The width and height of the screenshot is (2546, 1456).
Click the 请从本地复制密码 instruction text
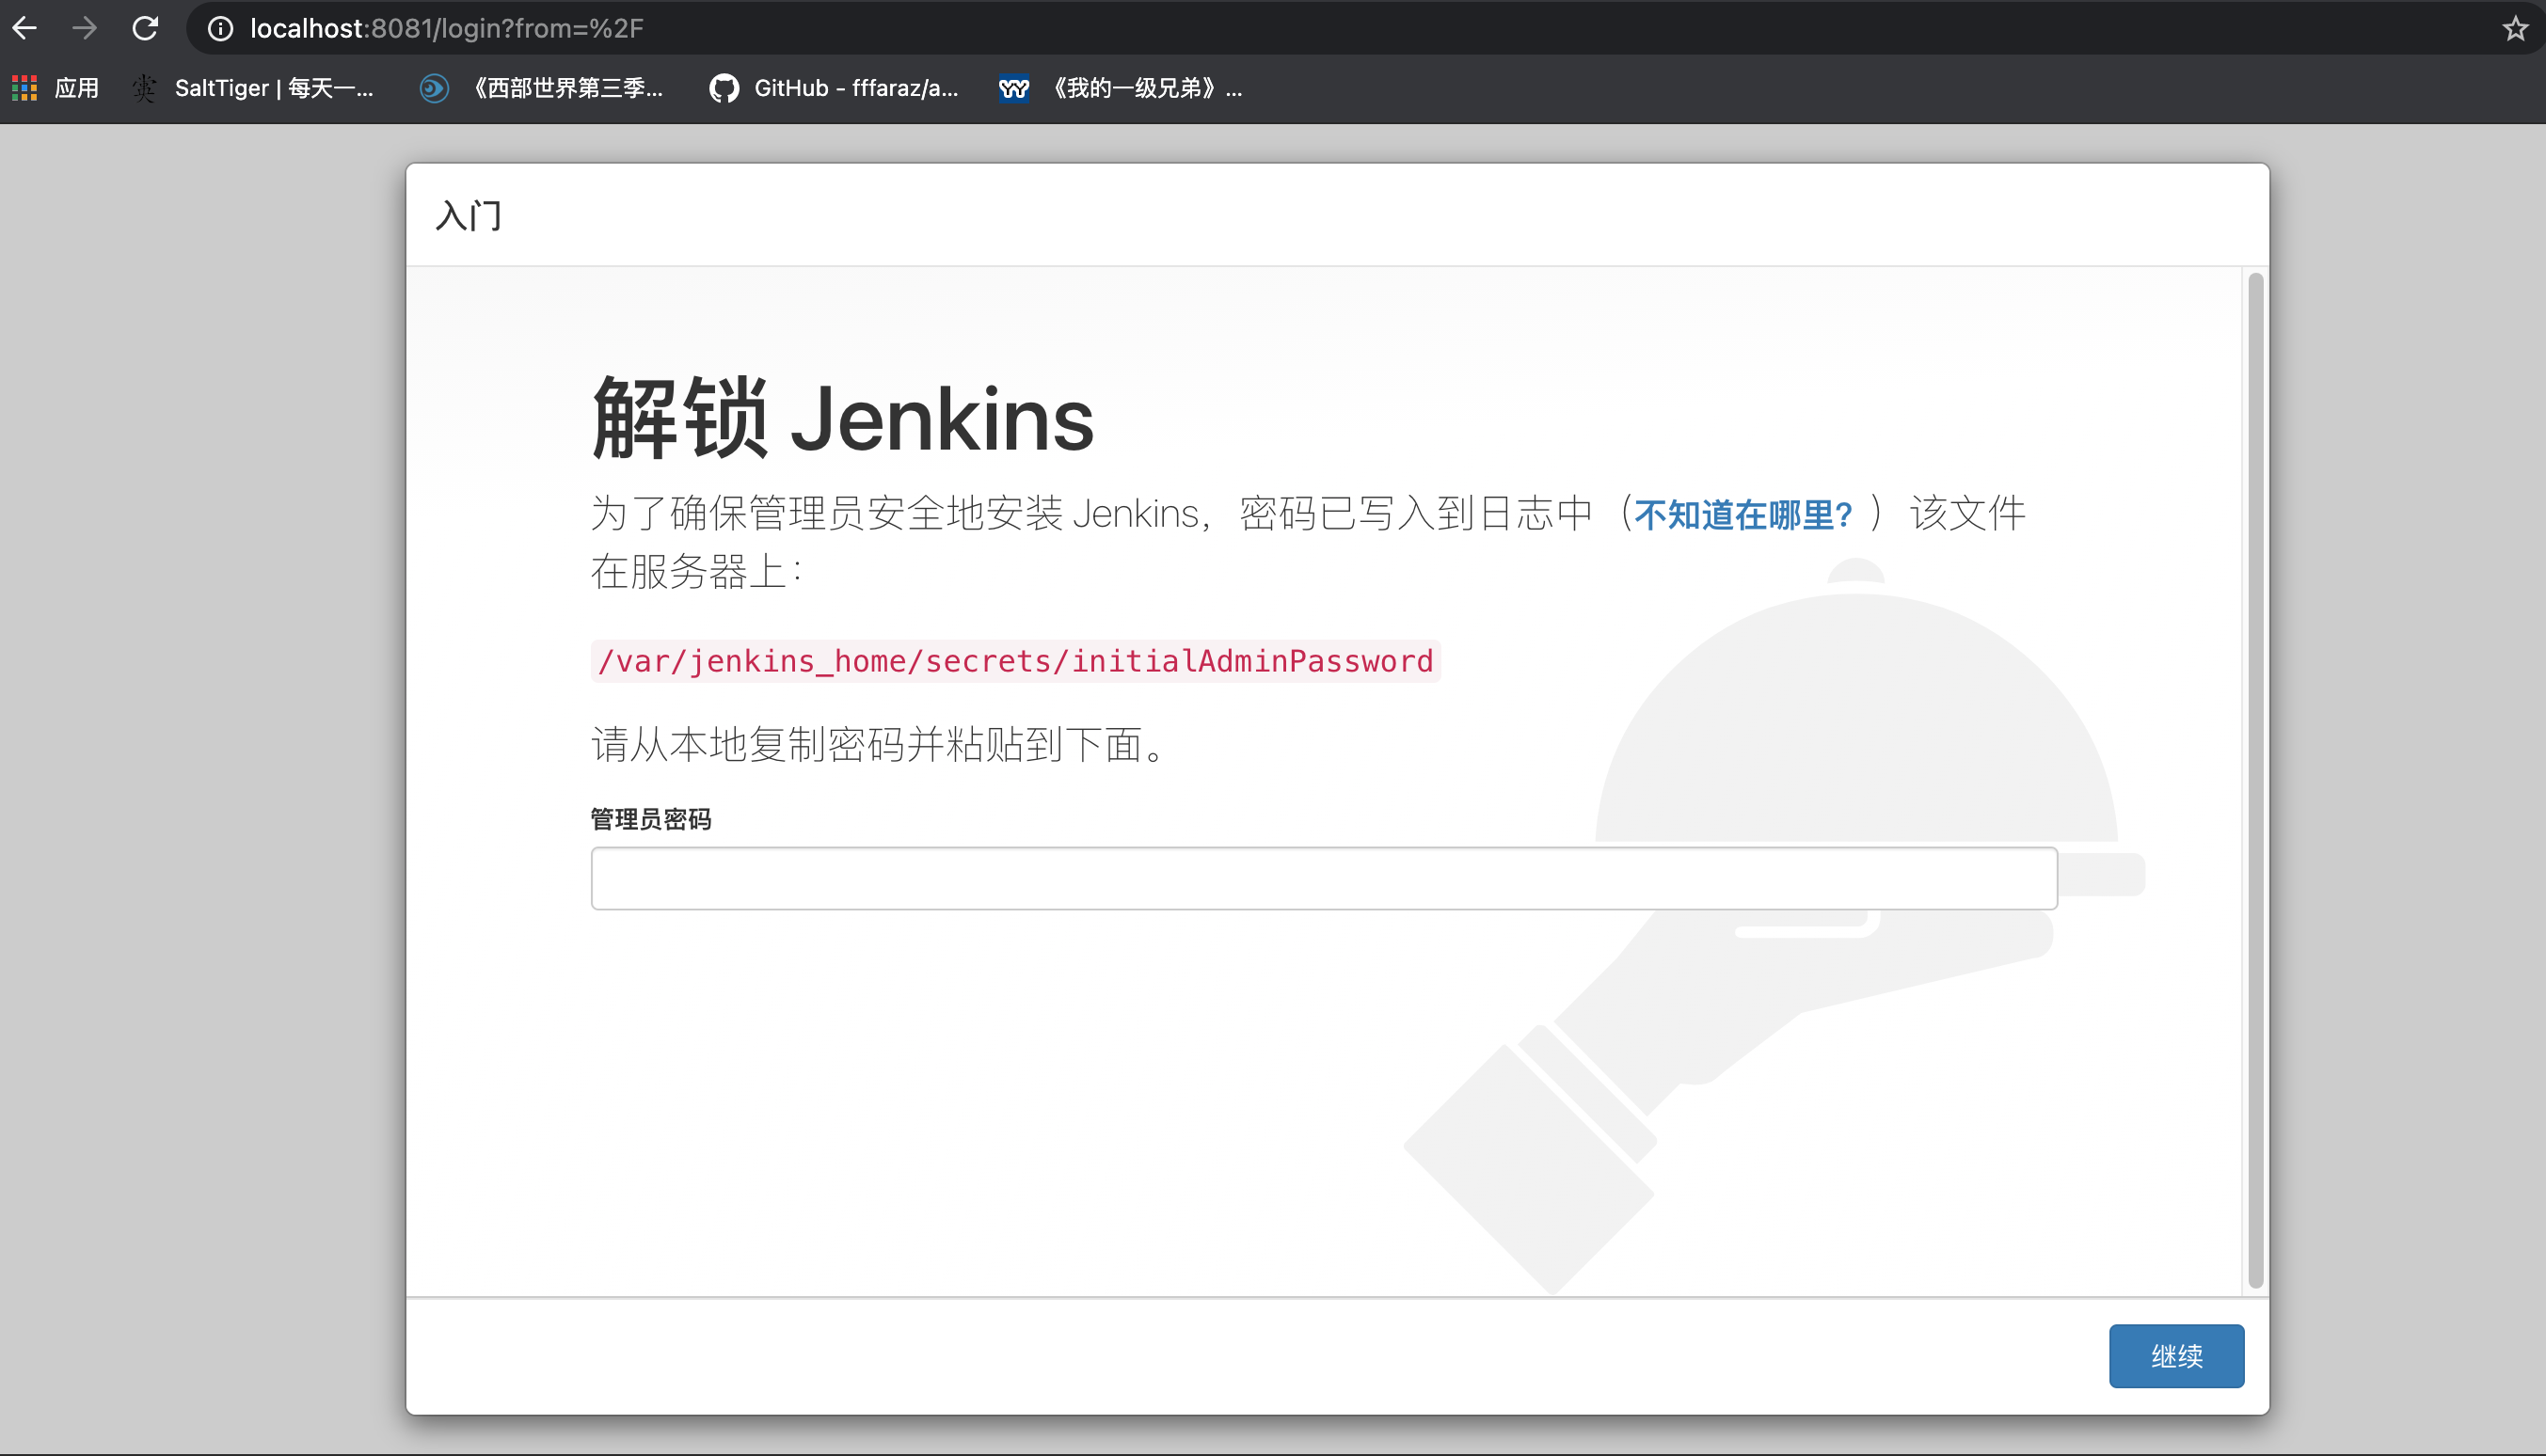click(x=878, y=744)
